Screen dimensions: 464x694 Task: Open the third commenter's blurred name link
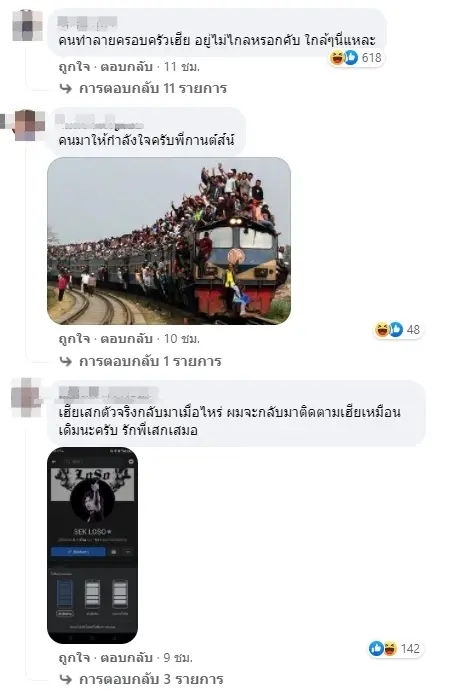(109, 393)
